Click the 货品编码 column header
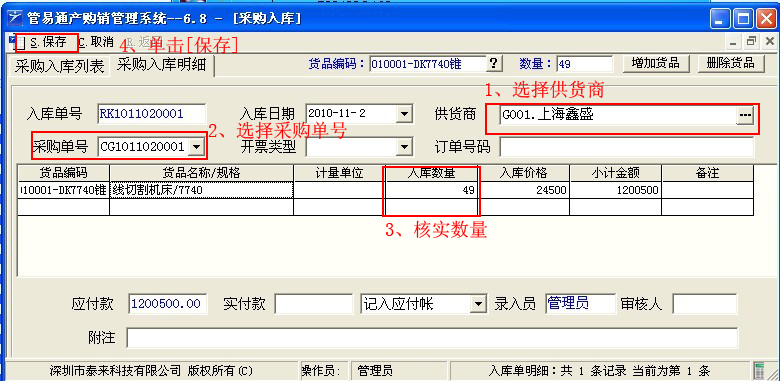This screenshot has height=381, width=780. pos(63,173)
